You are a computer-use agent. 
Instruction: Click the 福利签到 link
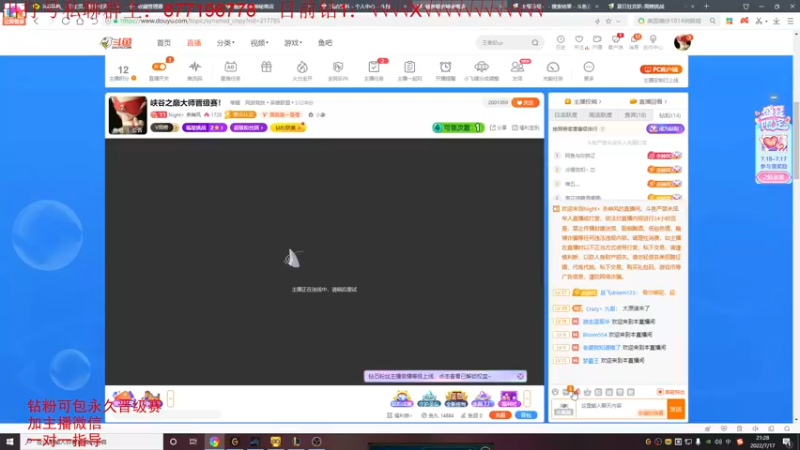click(x=526, y=128)
